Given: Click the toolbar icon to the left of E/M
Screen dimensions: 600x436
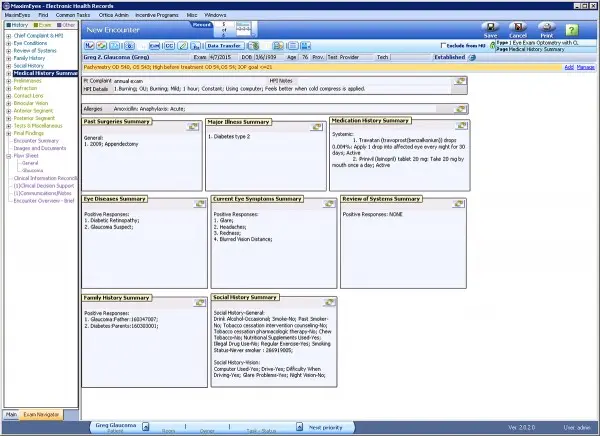Looking at the screenshot, I should coord(129,46).
